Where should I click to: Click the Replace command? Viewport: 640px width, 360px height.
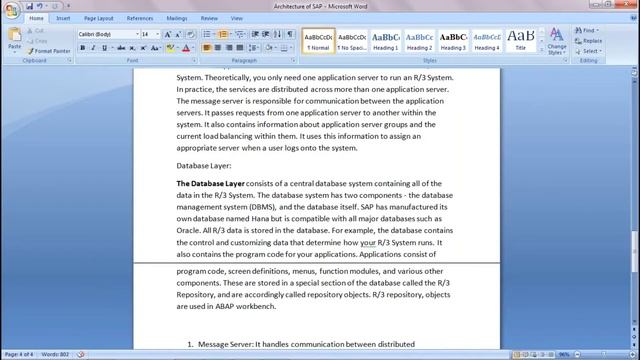coord(588,41)
